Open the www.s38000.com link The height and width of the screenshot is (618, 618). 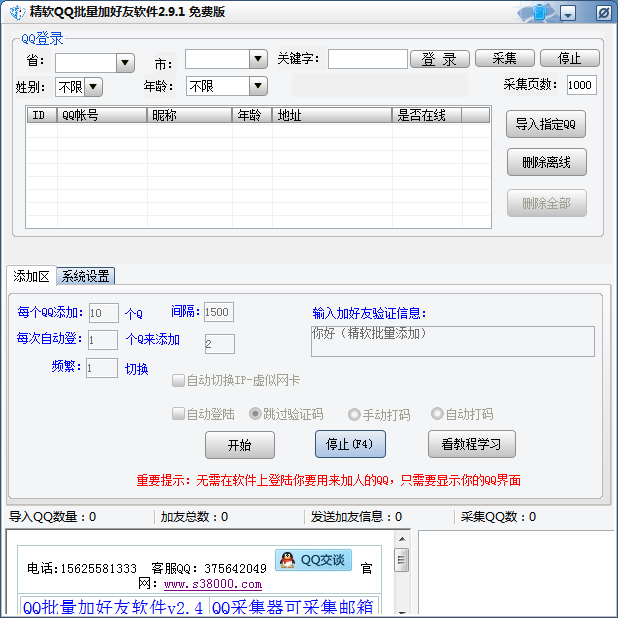213,584
